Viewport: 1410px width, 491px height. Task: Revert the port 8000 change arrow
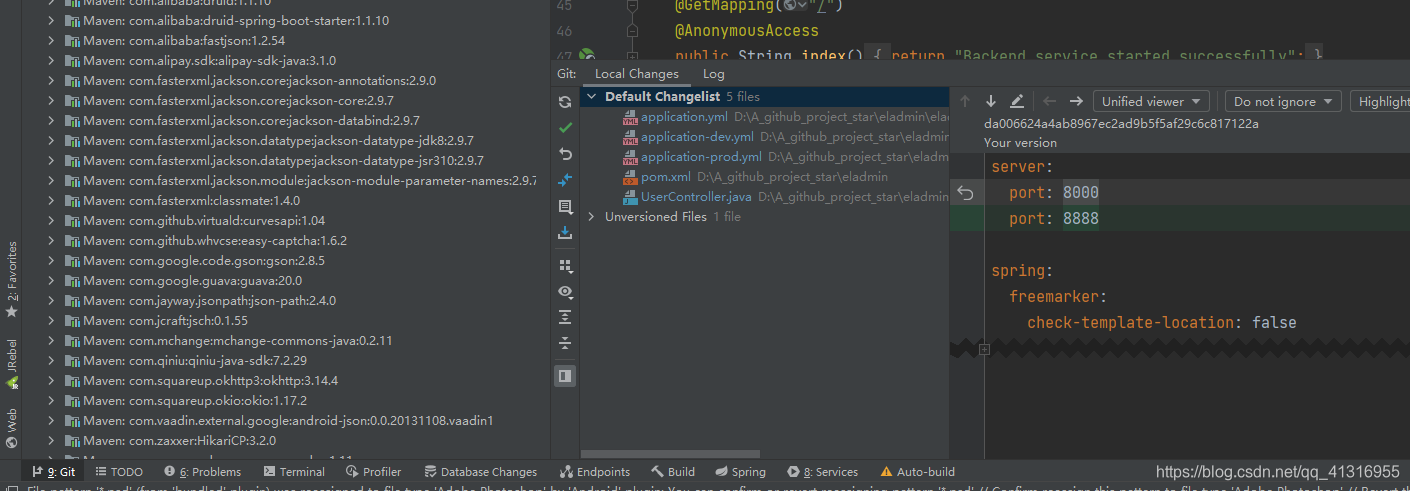(966, 193)
